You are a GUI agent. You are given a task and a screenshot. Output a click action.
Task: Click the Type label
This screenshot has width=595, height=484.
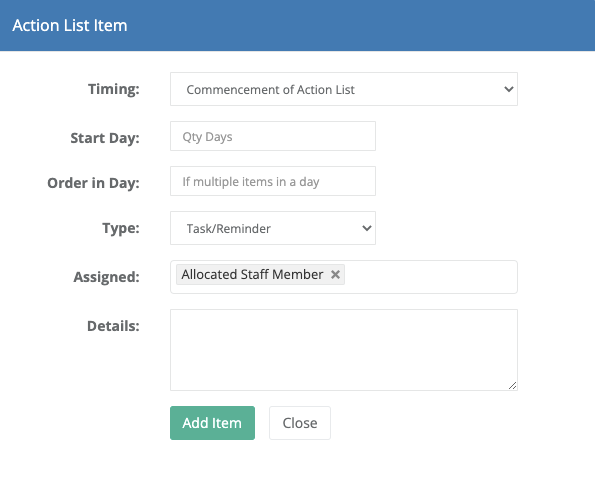pyautogui.click(x=121, y=228)
